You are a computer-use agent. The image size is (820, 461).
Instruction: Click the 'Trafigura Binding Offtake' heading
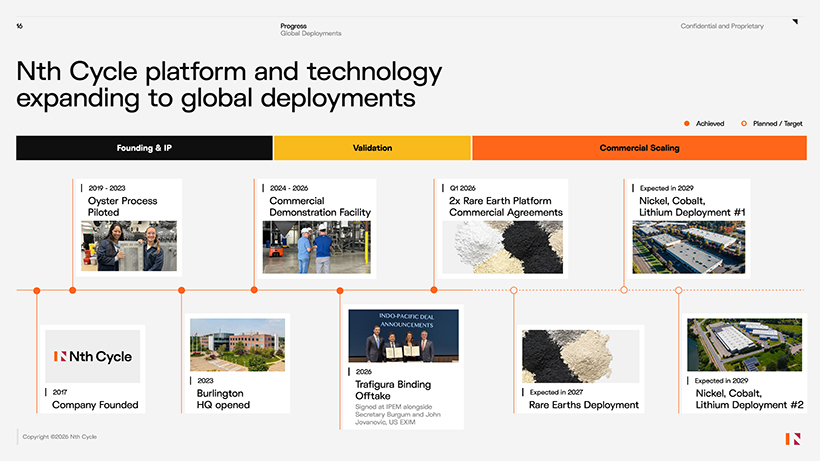[393, 390]
